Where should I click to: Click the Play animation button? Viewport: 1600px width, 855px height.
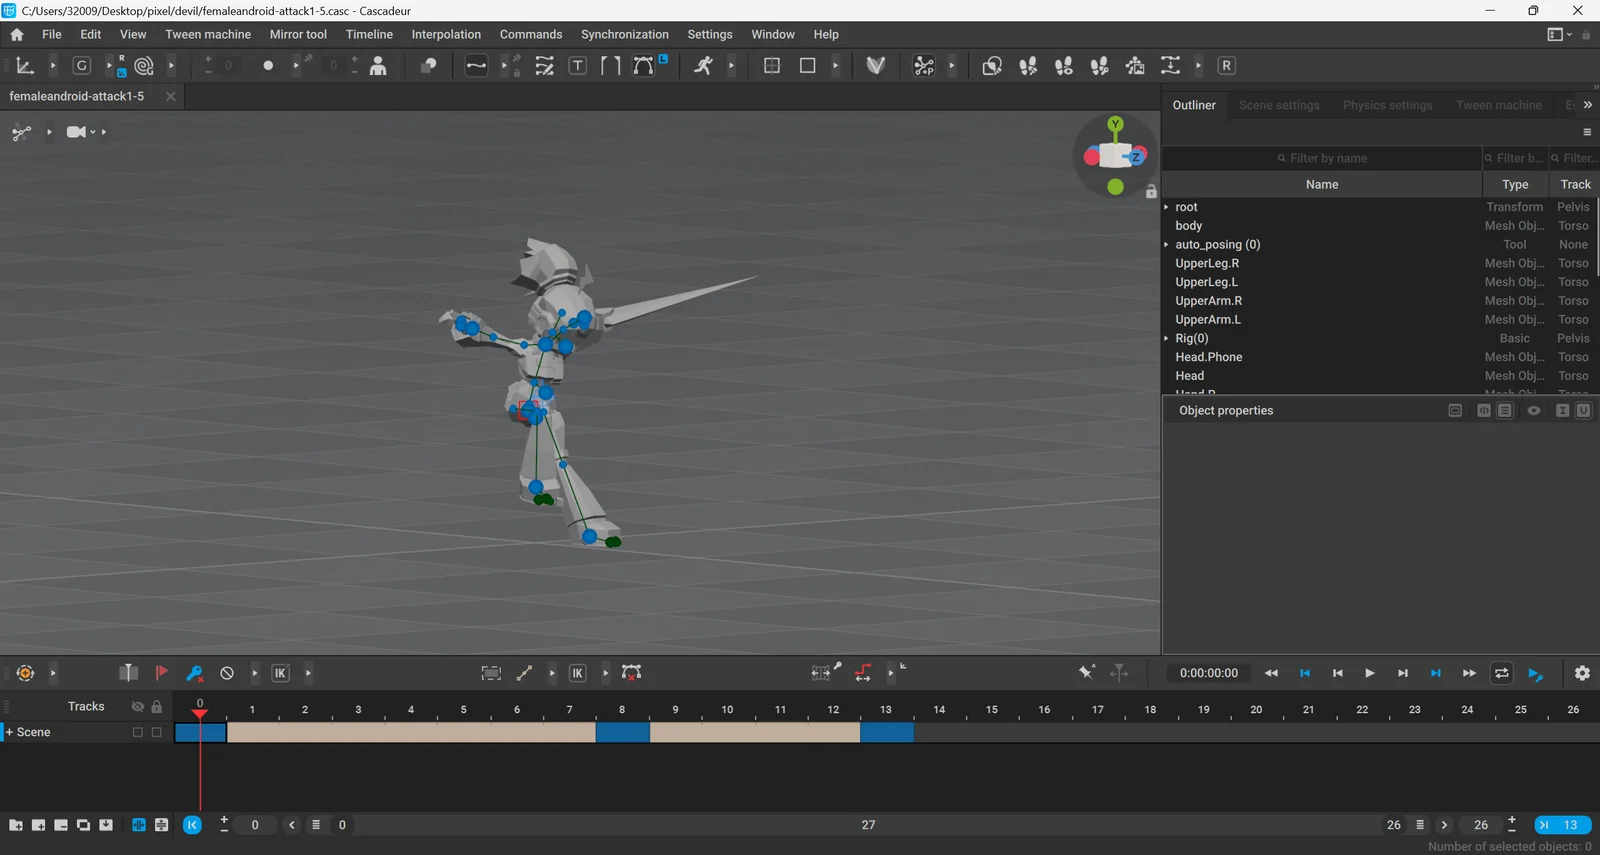tap(1369, 673)
